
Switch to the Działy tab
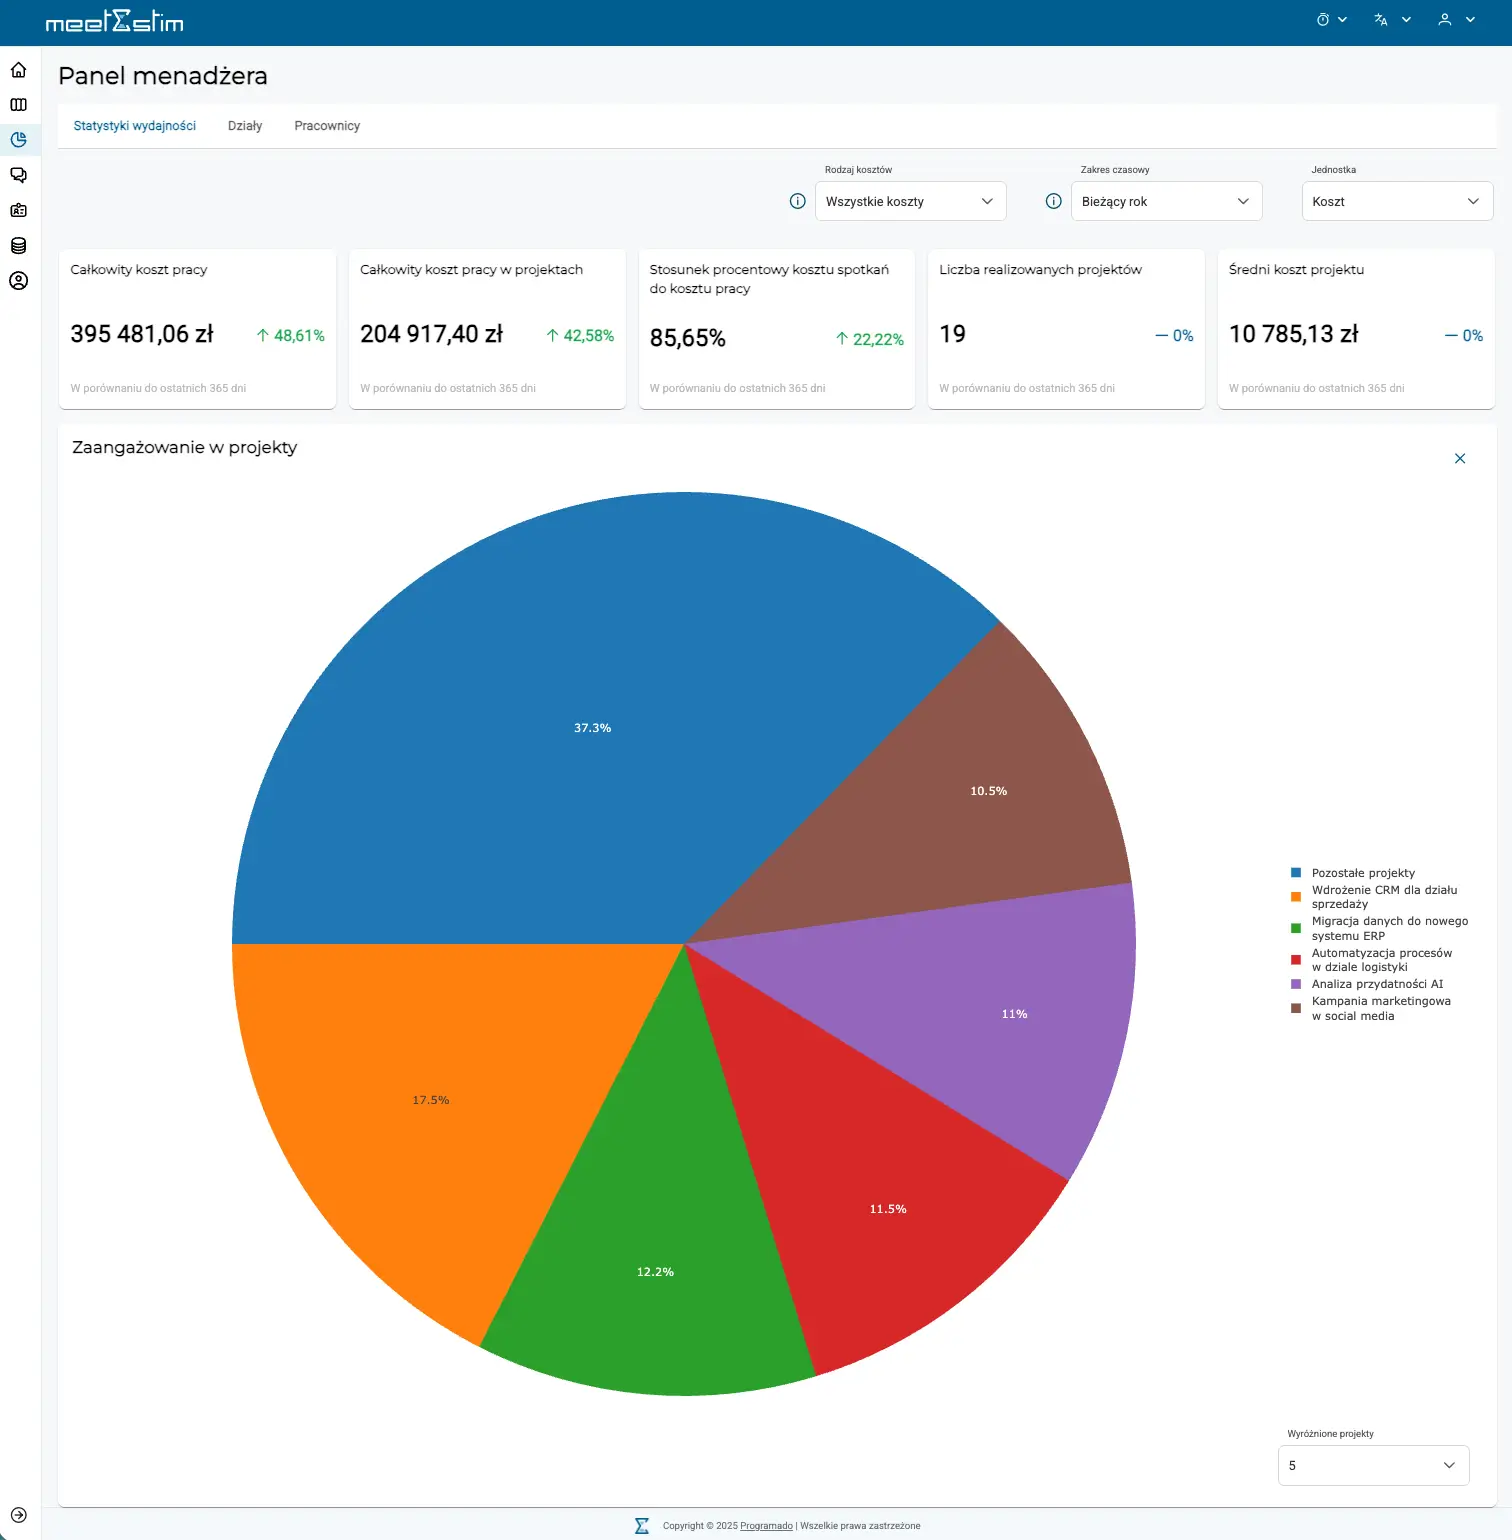pos(245,126)
